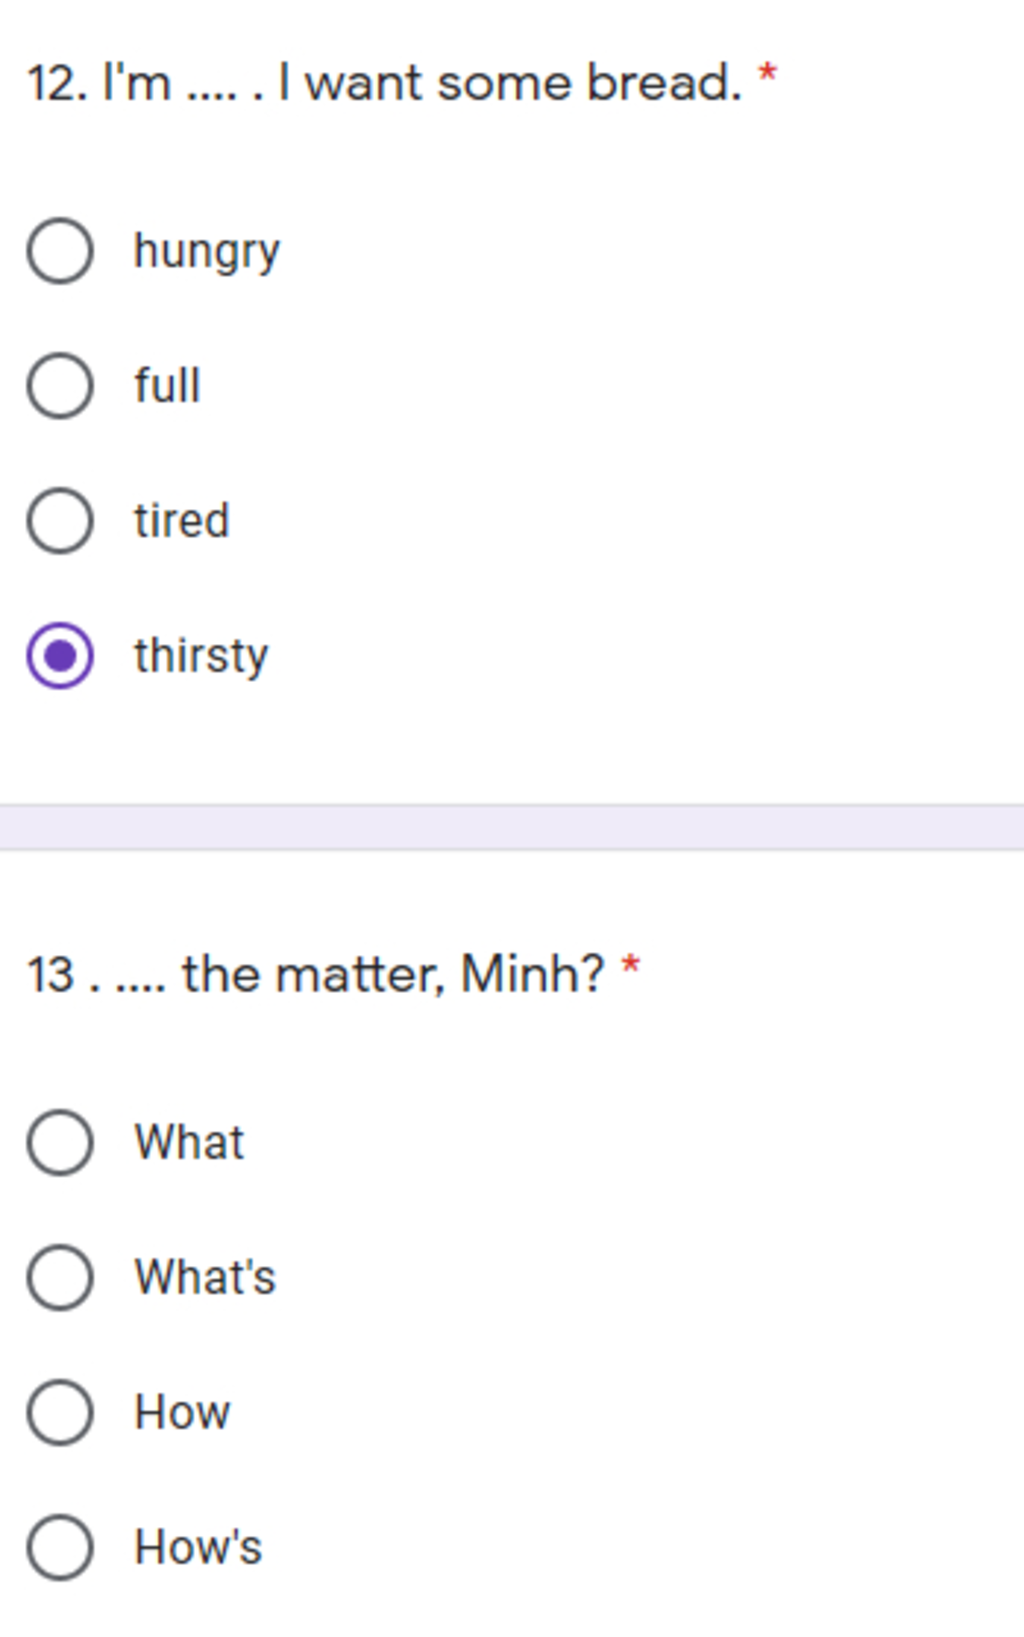1024x1637 pixels.
Task: Click the "How's" answer label text
Action: coord(198,1547)
